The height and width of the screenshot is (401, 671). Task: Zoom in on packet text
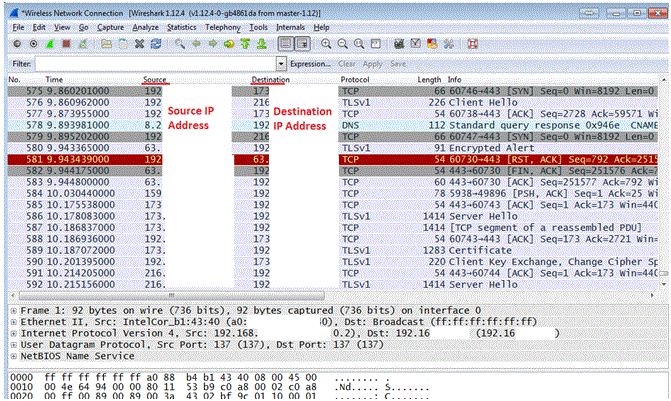[326, 44]
